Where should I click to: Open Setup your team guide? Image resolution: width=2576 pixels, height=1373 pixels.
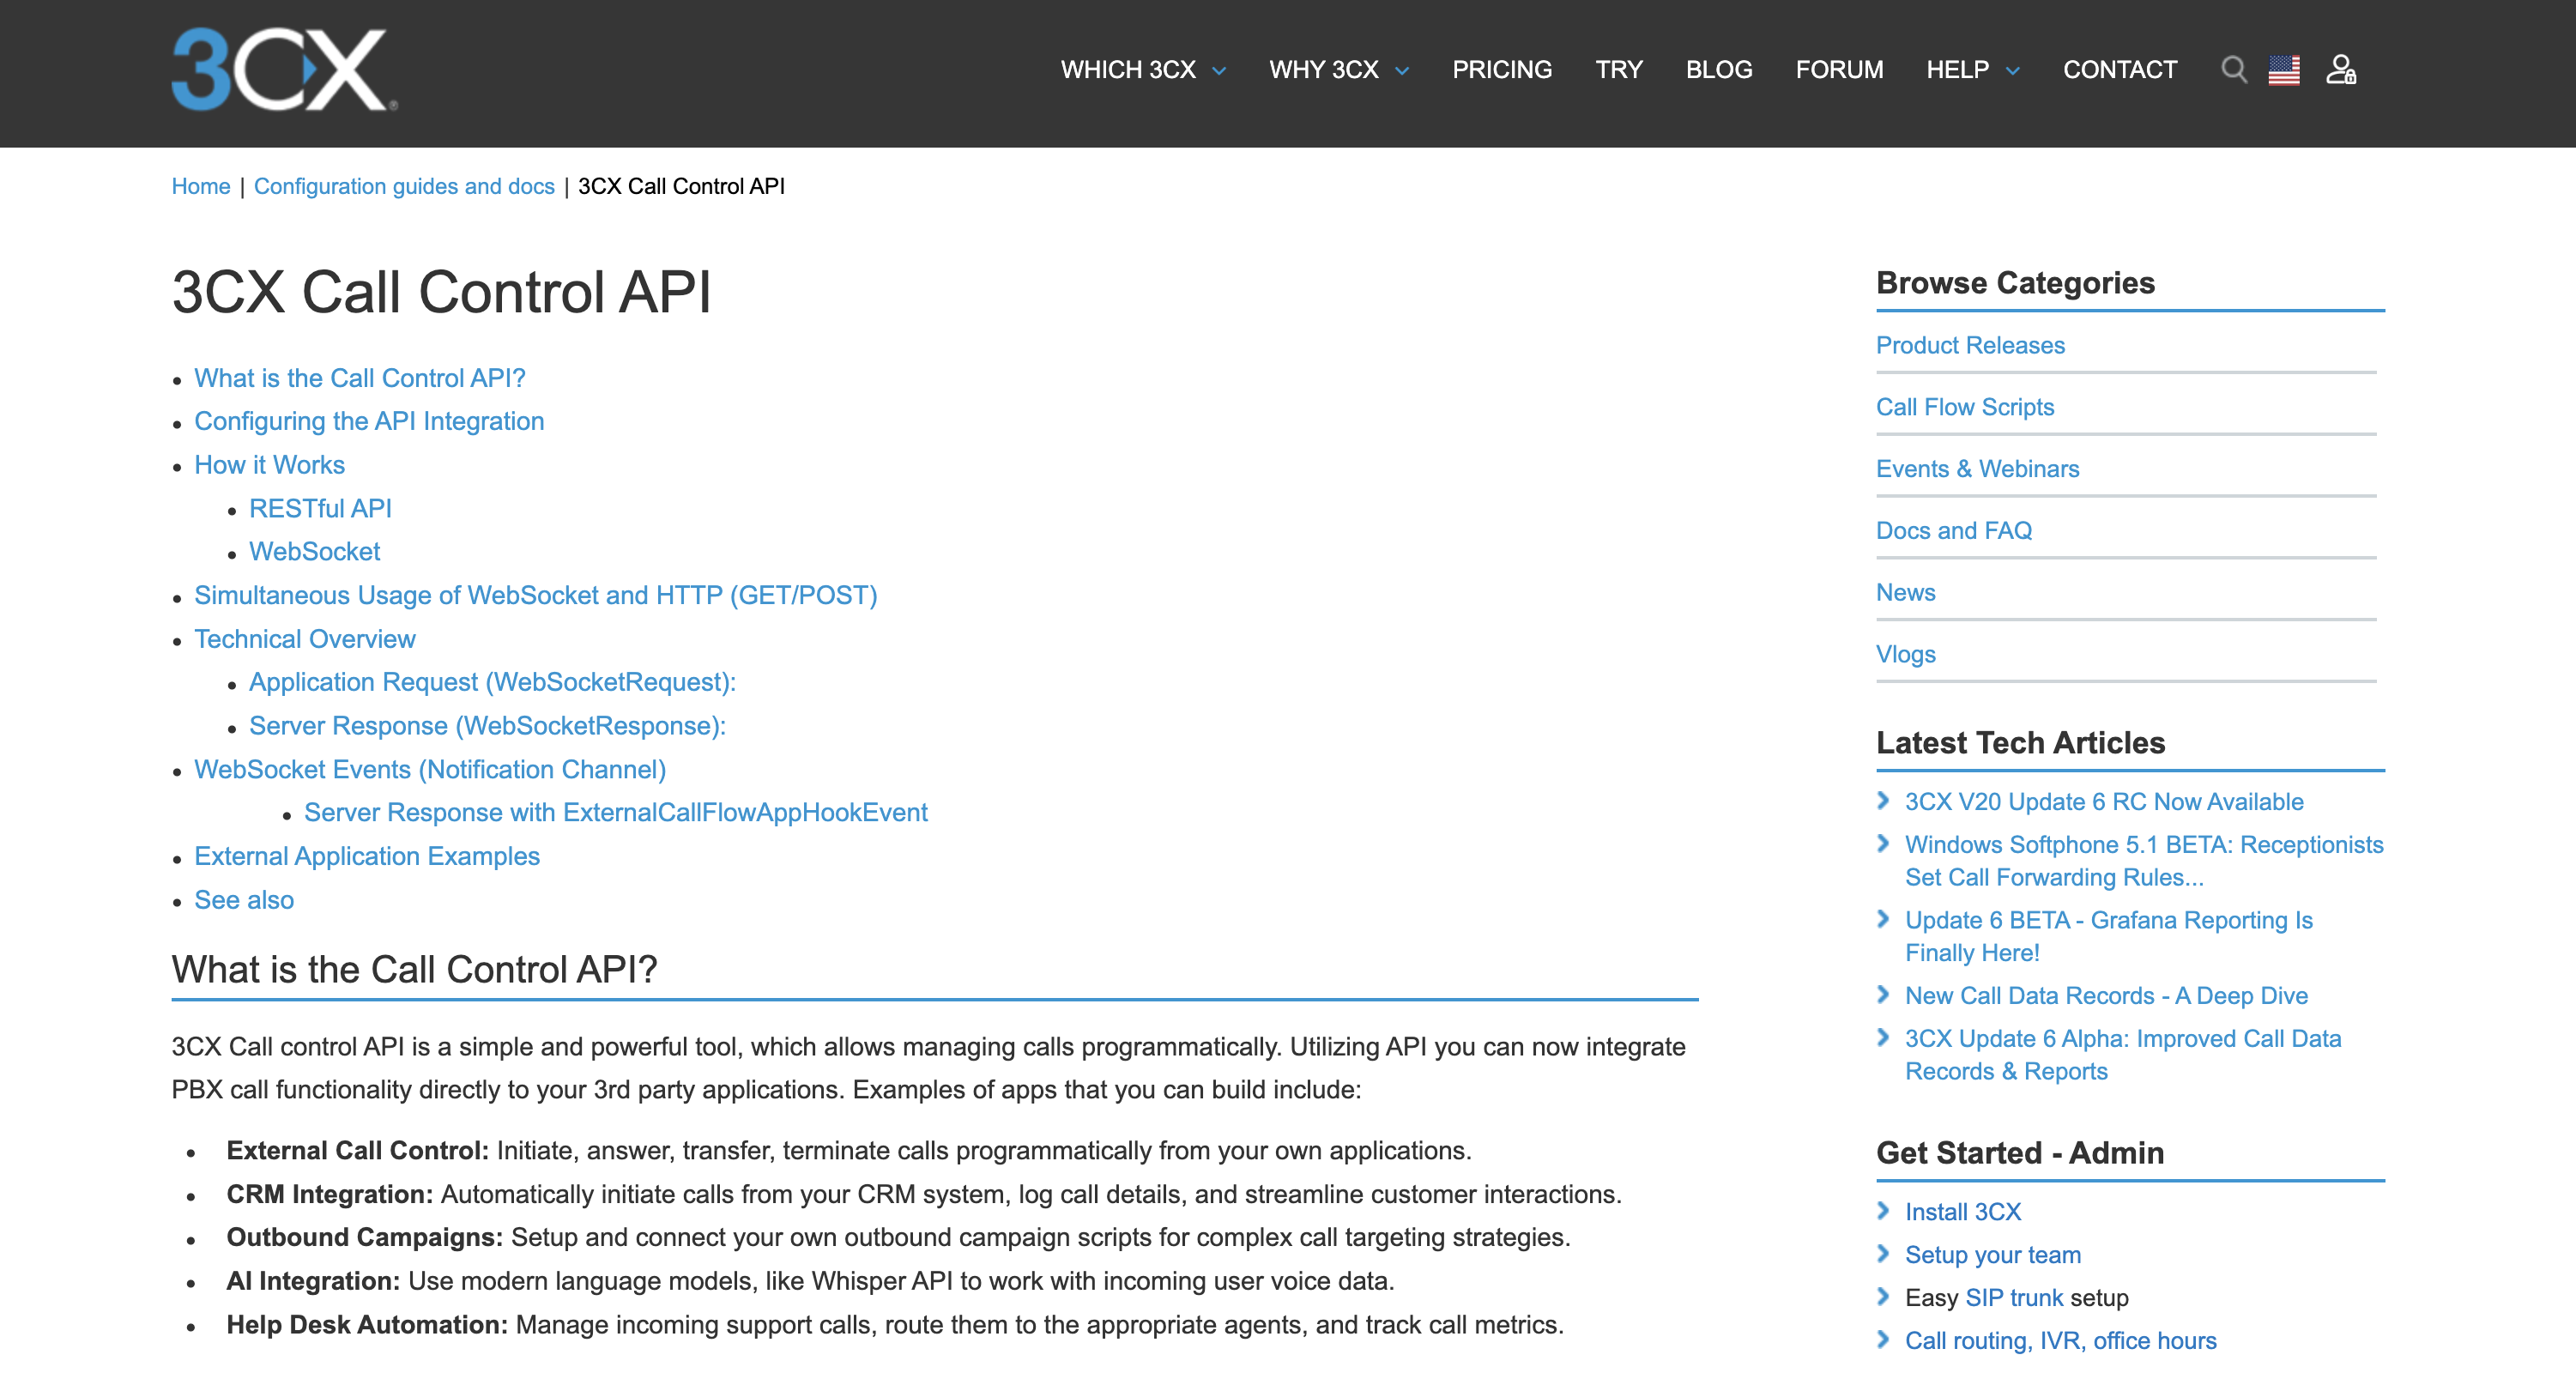pos(1993,1255)
